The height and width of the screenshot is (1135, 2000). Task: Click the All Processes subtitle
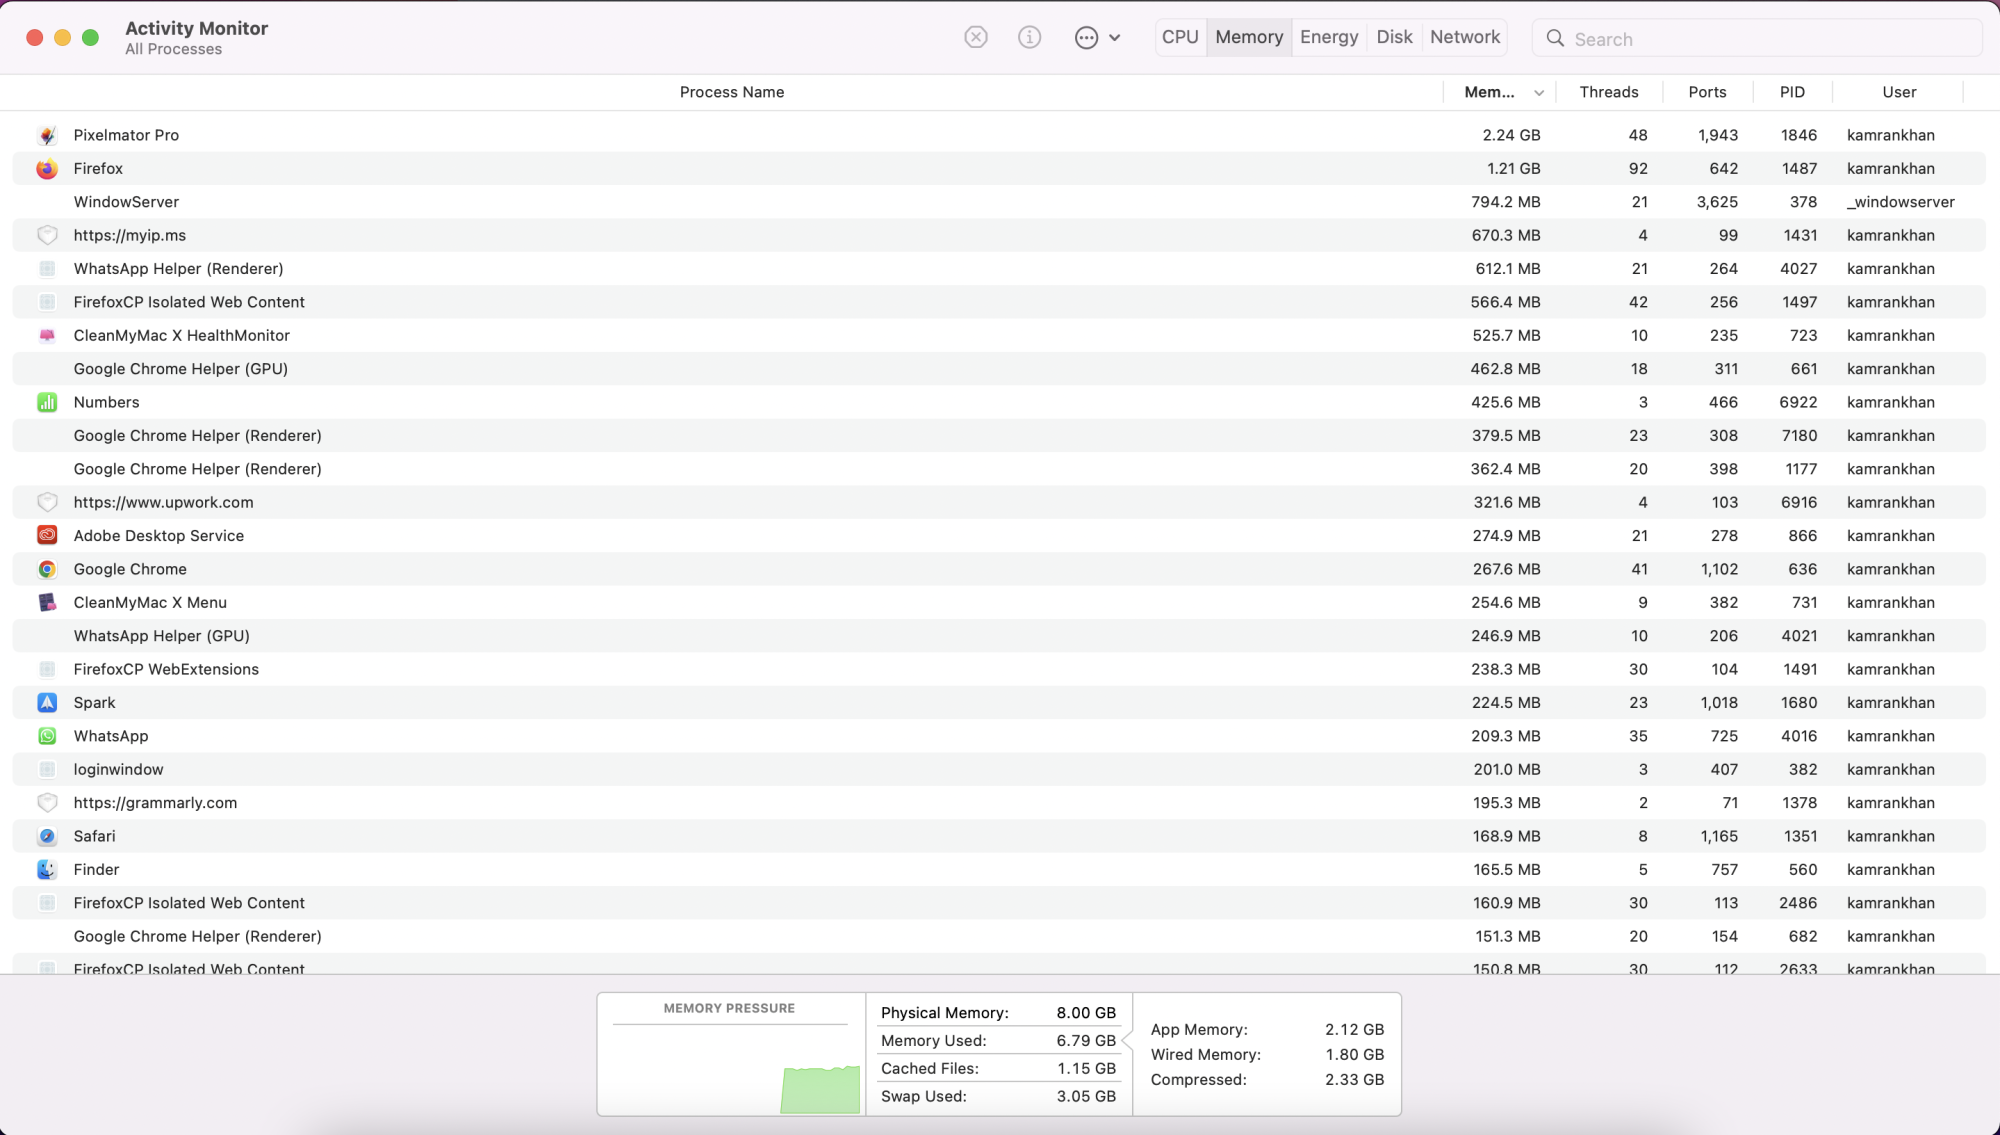[173, 49]
